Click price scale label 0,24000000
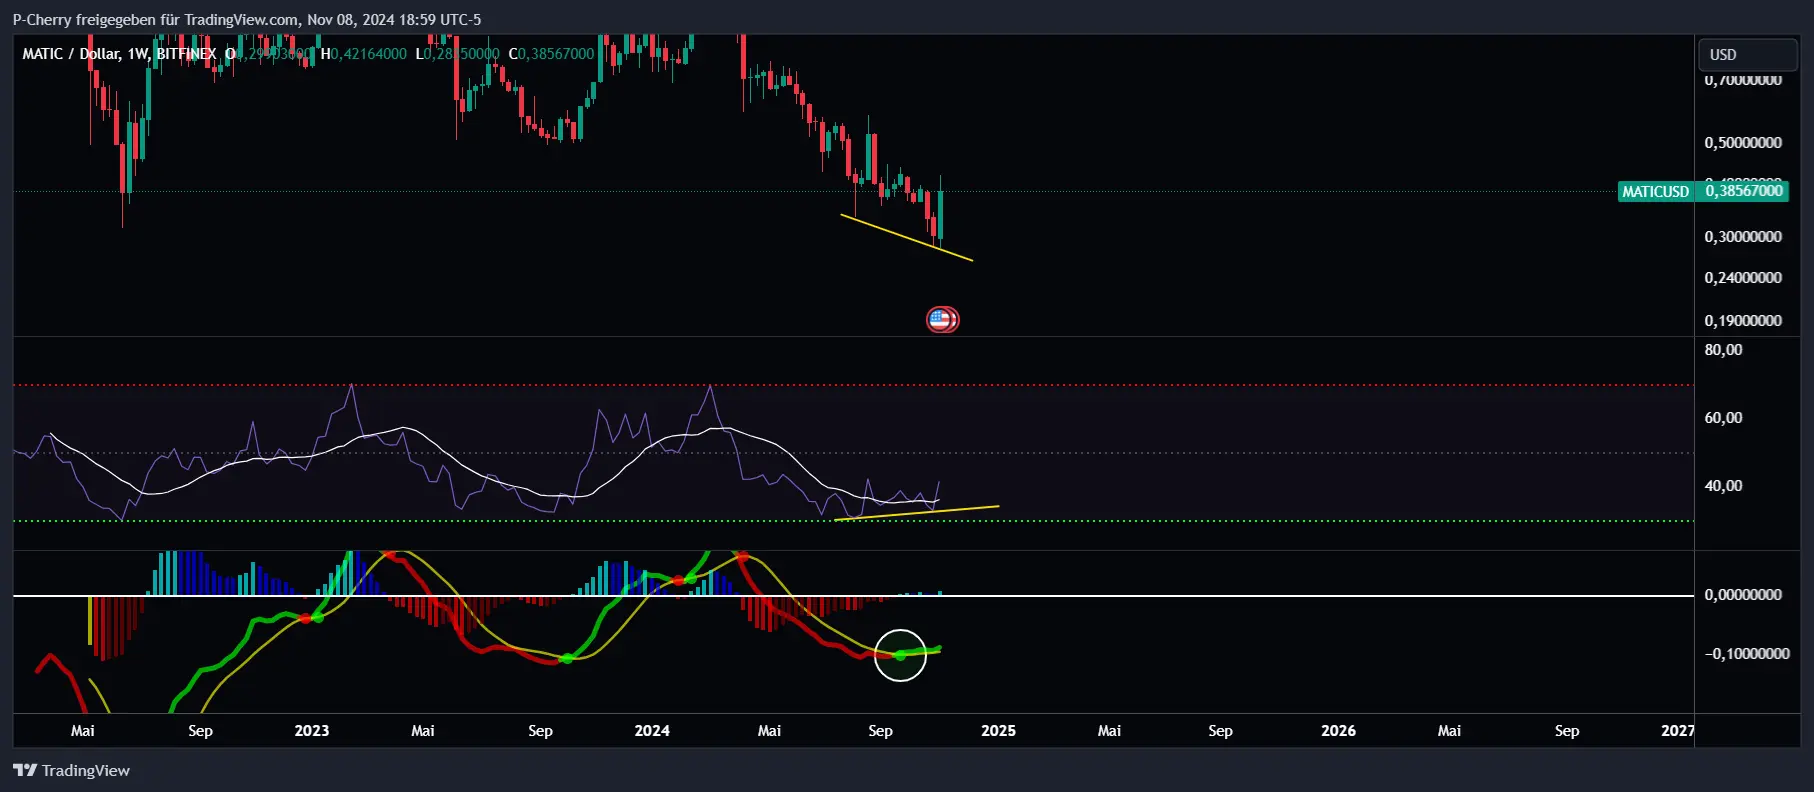The image size is (1814, 792). click(1743, 278)
